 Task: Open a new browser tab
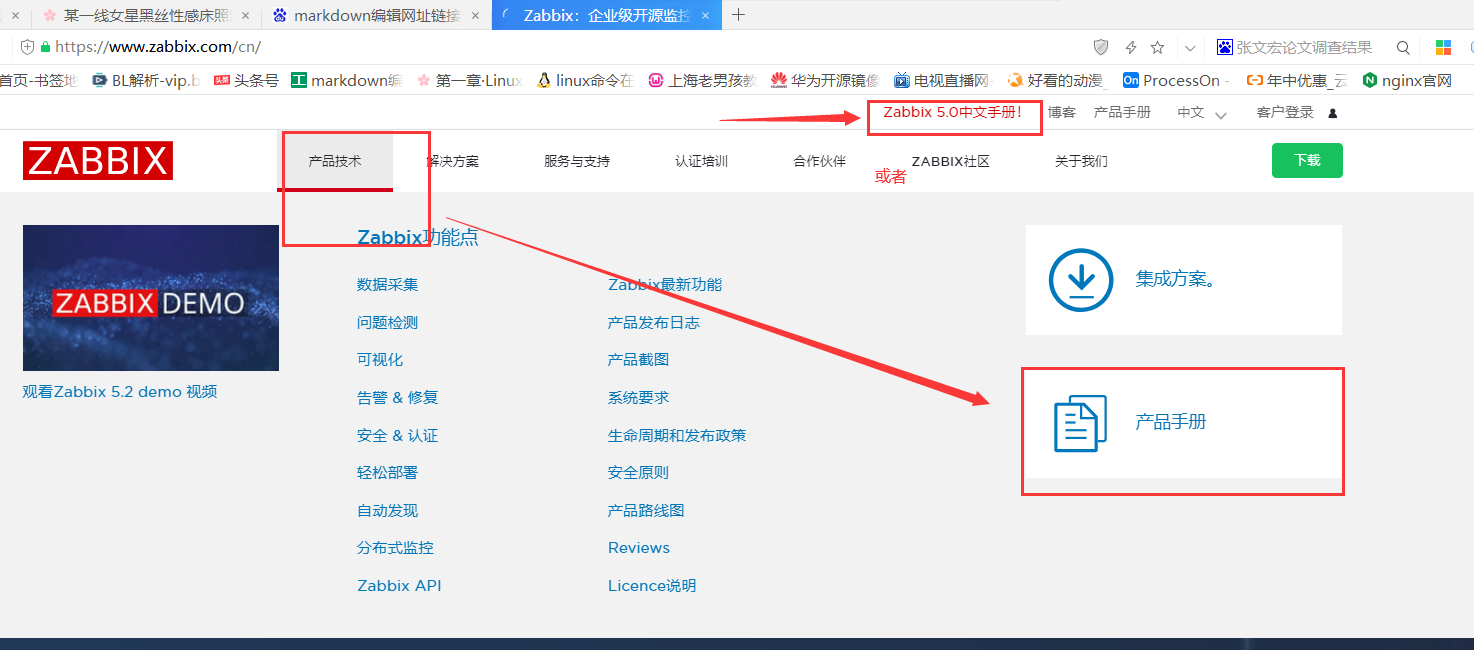(x=739, y=15)
